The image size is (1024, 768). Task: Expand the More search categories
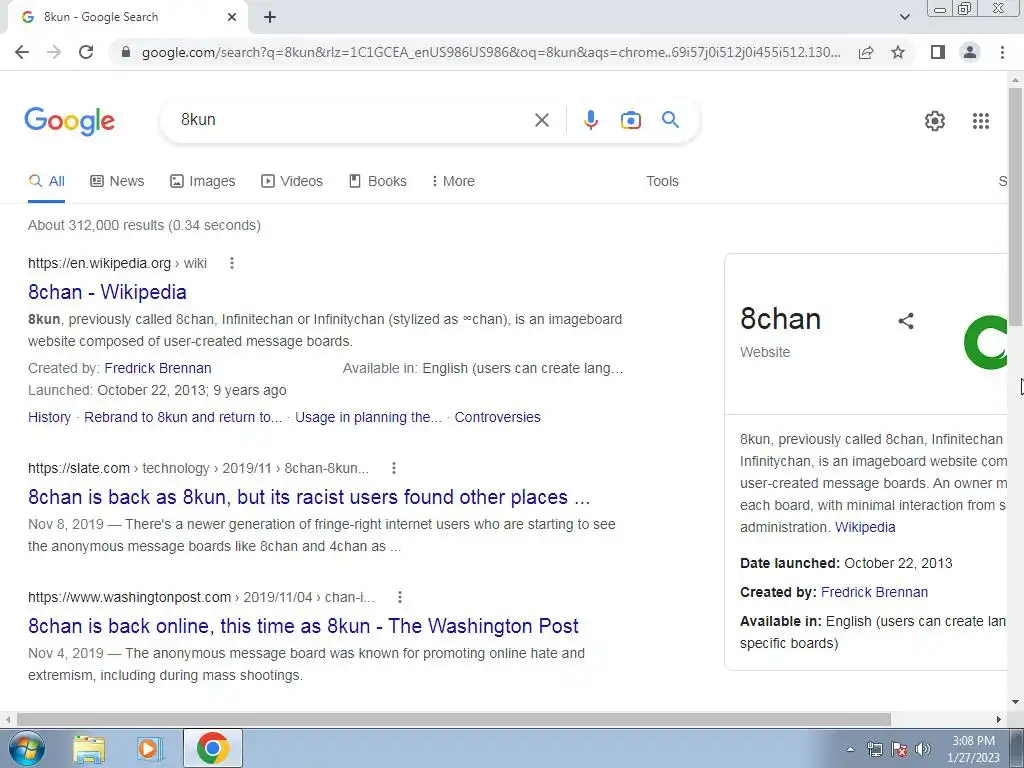[453, 181]
